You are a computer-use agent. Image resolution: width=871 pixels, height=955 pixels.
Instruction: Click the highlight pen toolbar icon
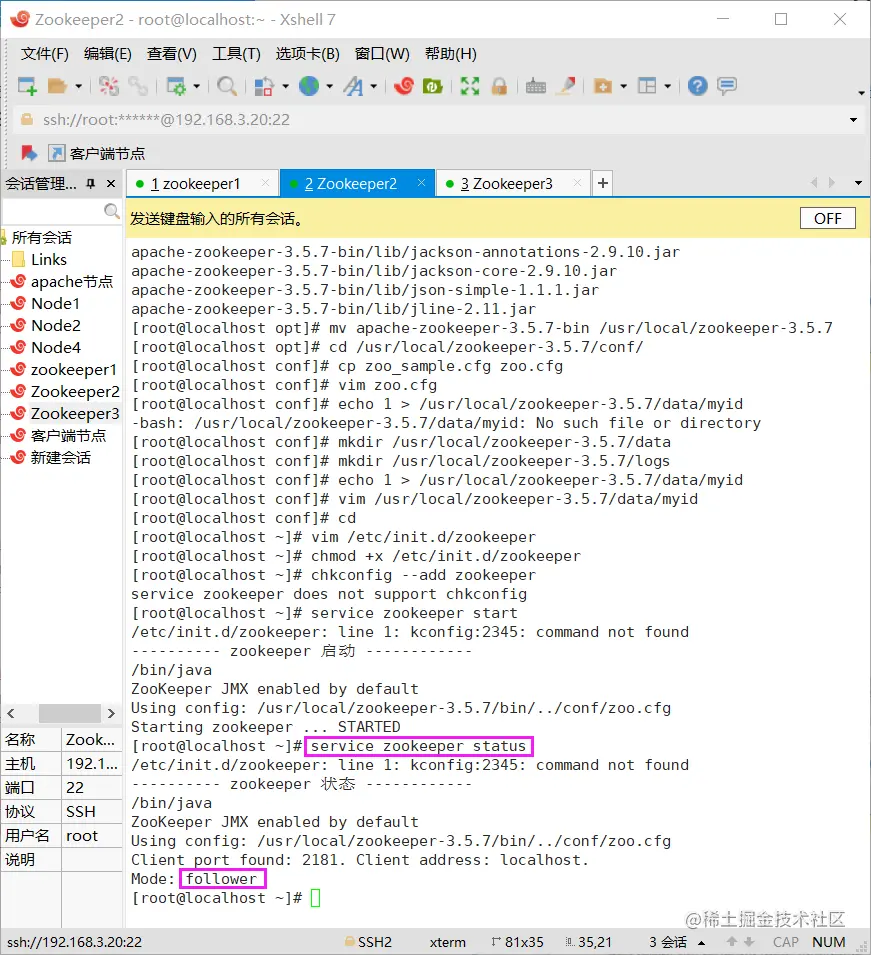[x=566, y=86]
